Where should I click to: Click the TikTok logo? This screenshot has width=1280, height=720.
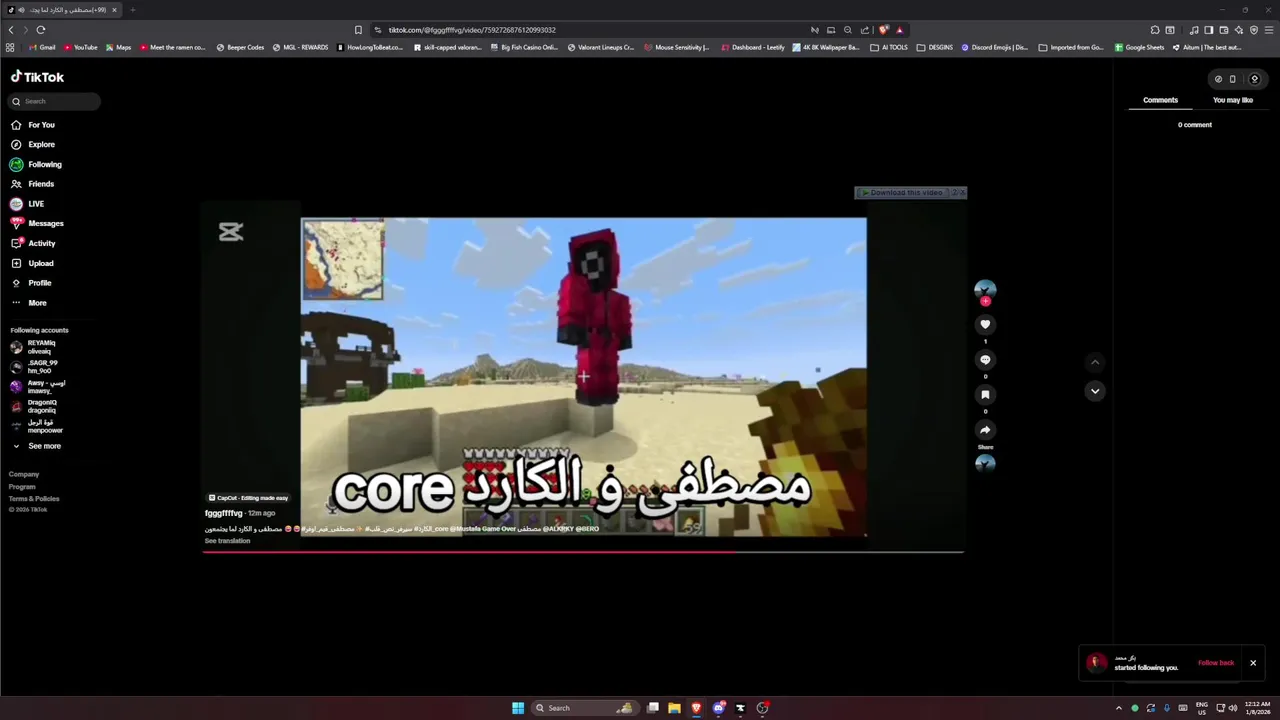pyautogui.click(x=37, y=77)
